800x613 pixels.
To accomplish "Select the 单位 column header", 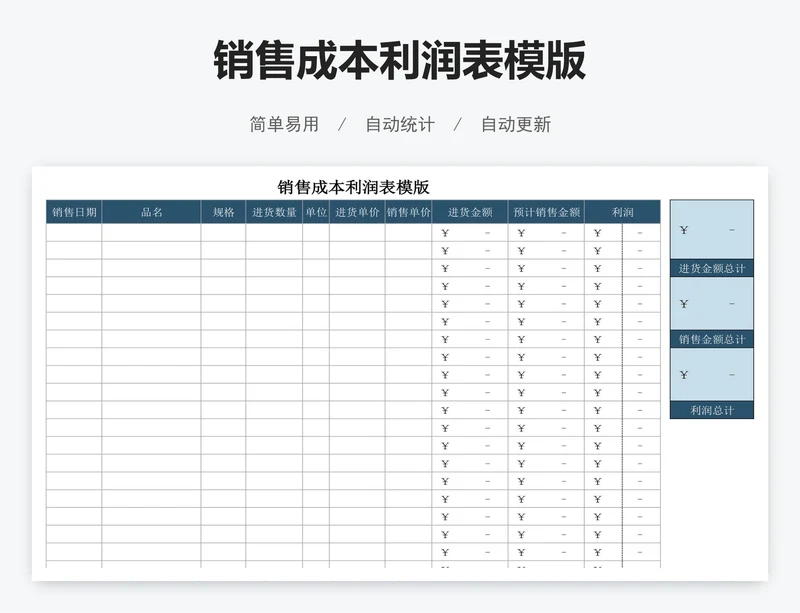I will tap(316, 212).
